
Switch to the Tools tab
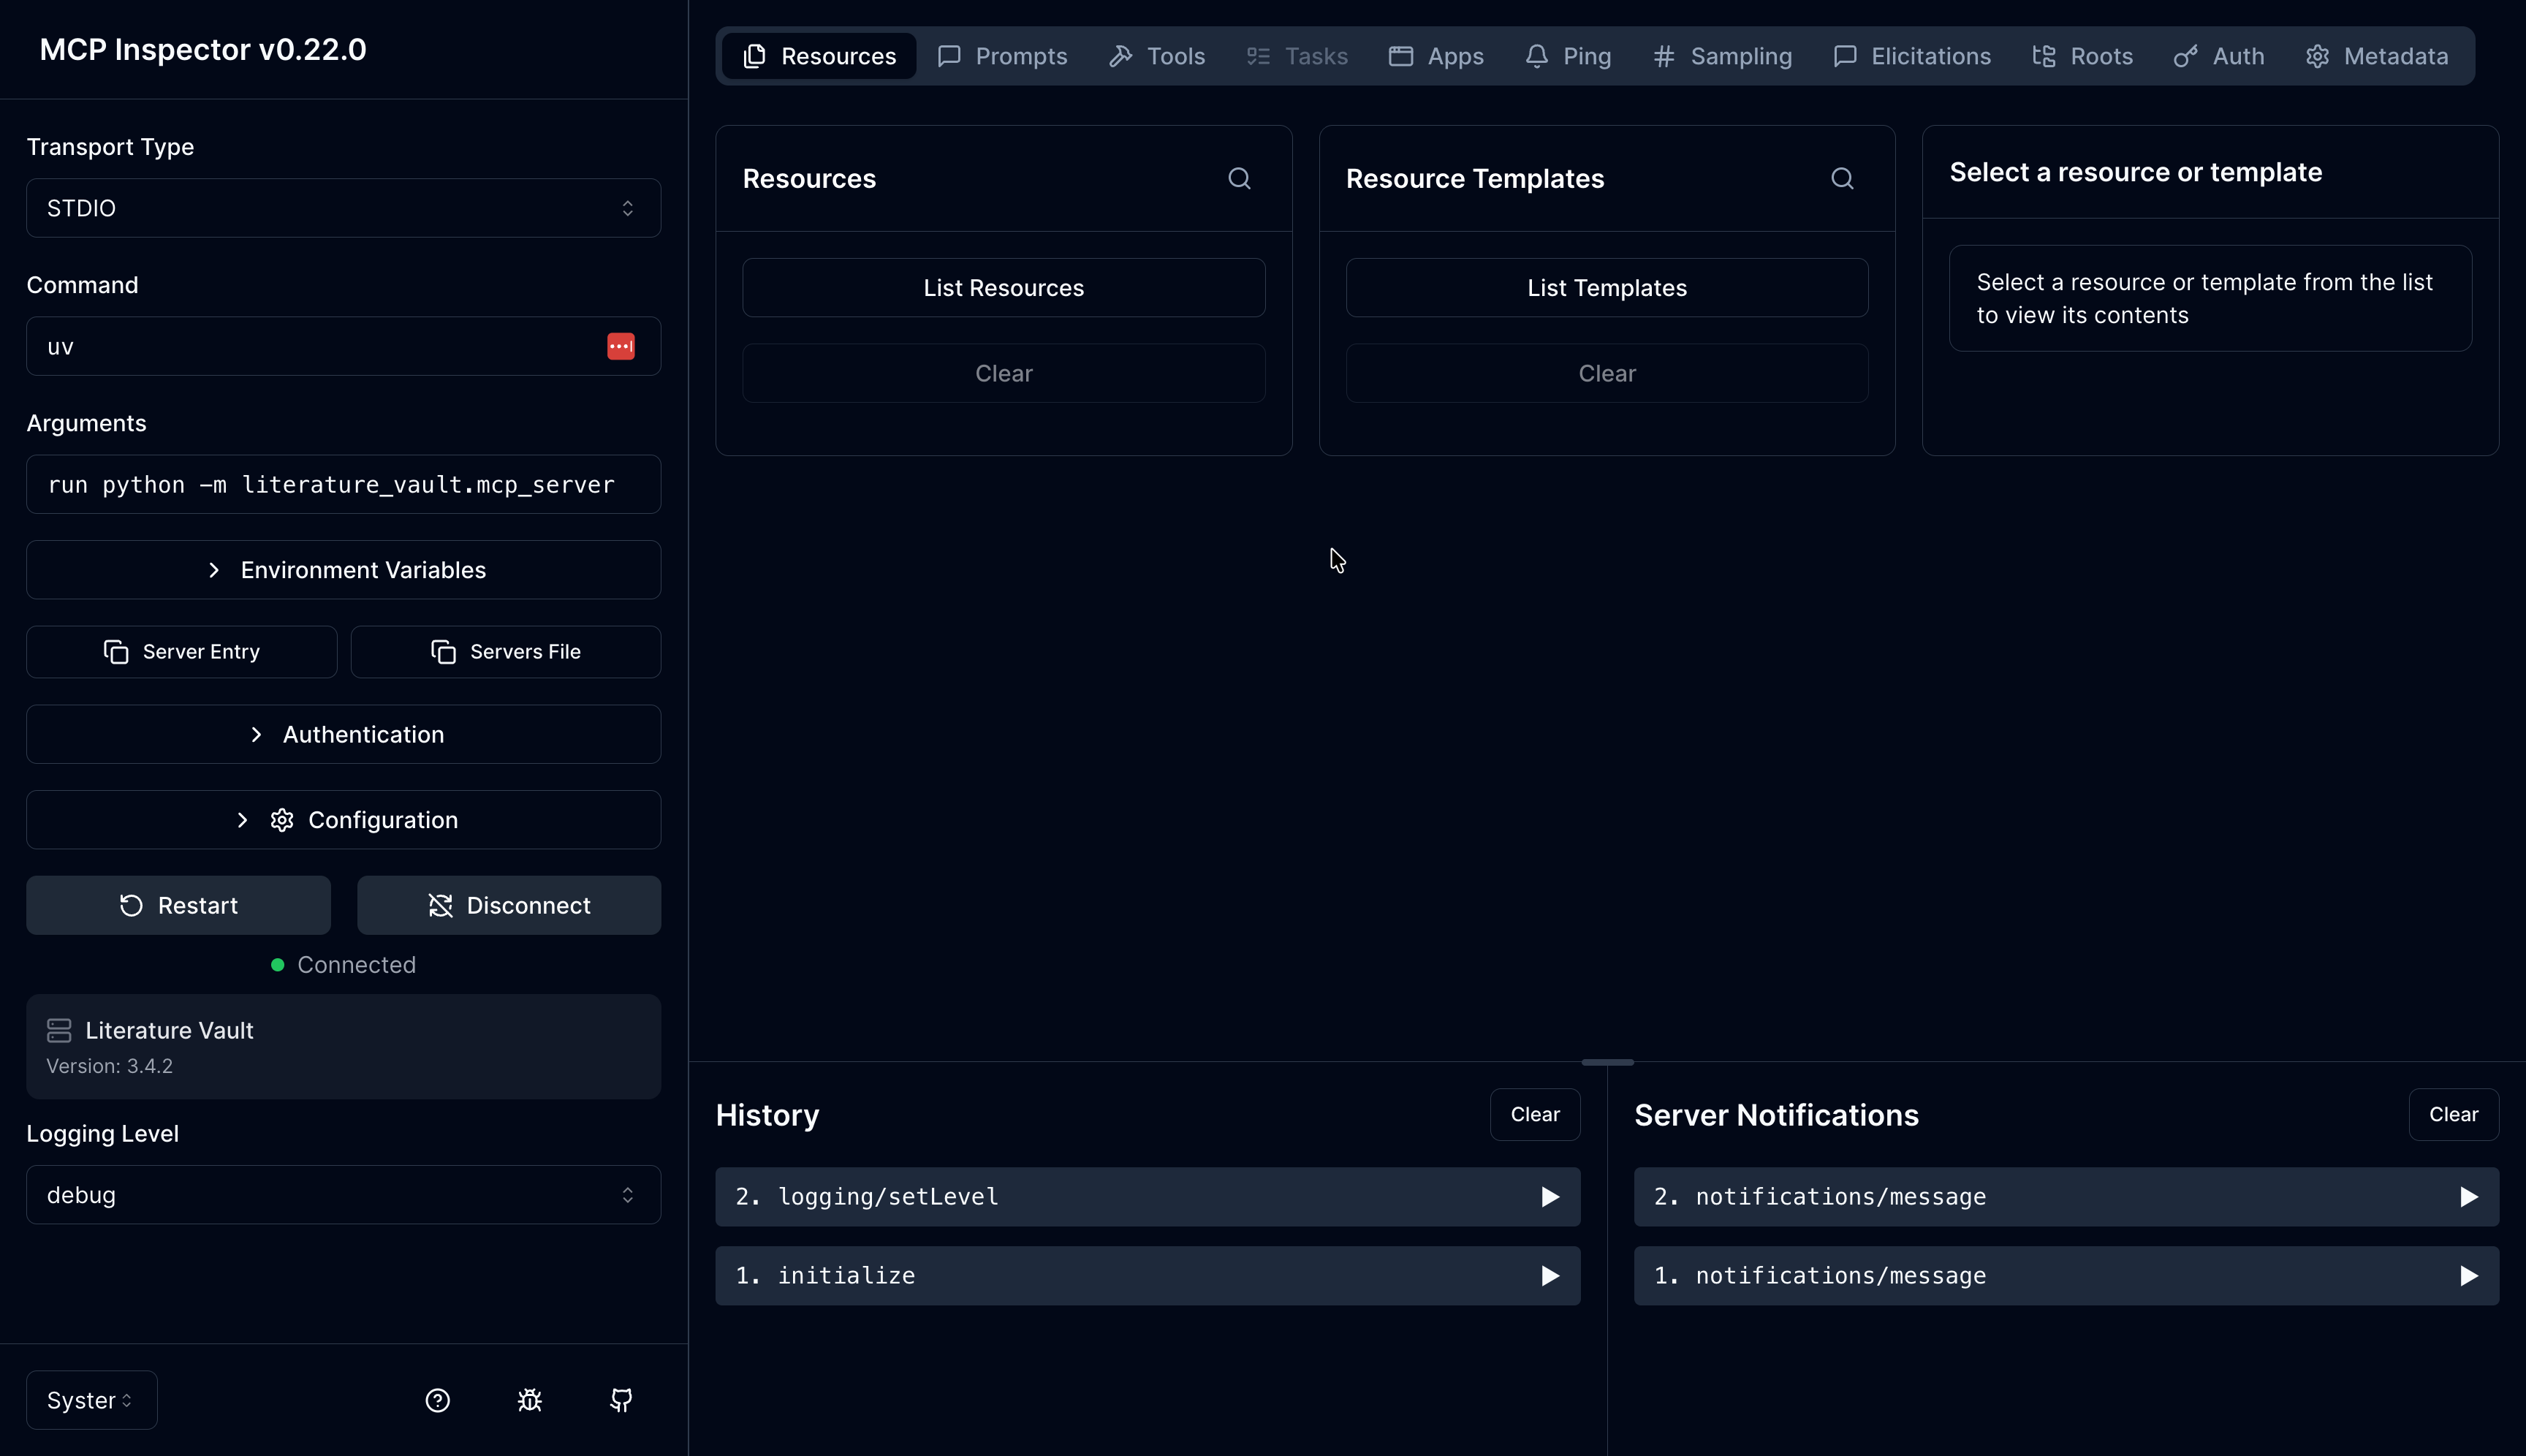pyautogui.click(x=1157, y=56)
